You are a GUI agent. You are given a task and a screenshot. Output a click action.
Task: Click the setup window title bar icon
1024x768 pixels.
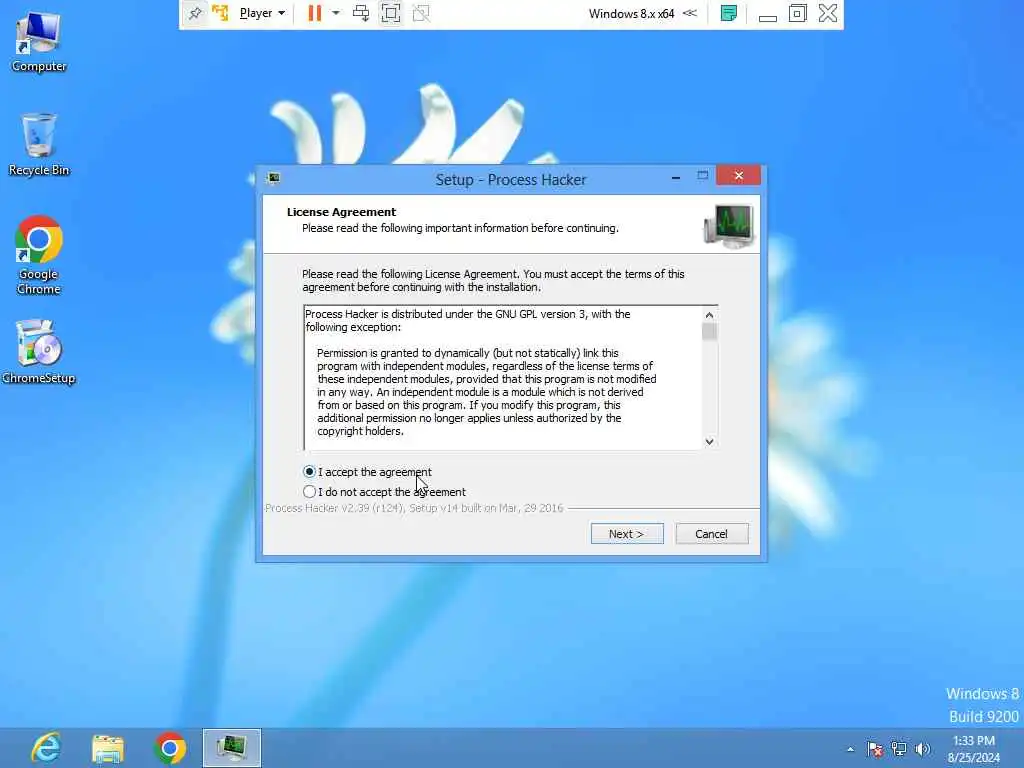pyautogui.click(x=274, y=178)
